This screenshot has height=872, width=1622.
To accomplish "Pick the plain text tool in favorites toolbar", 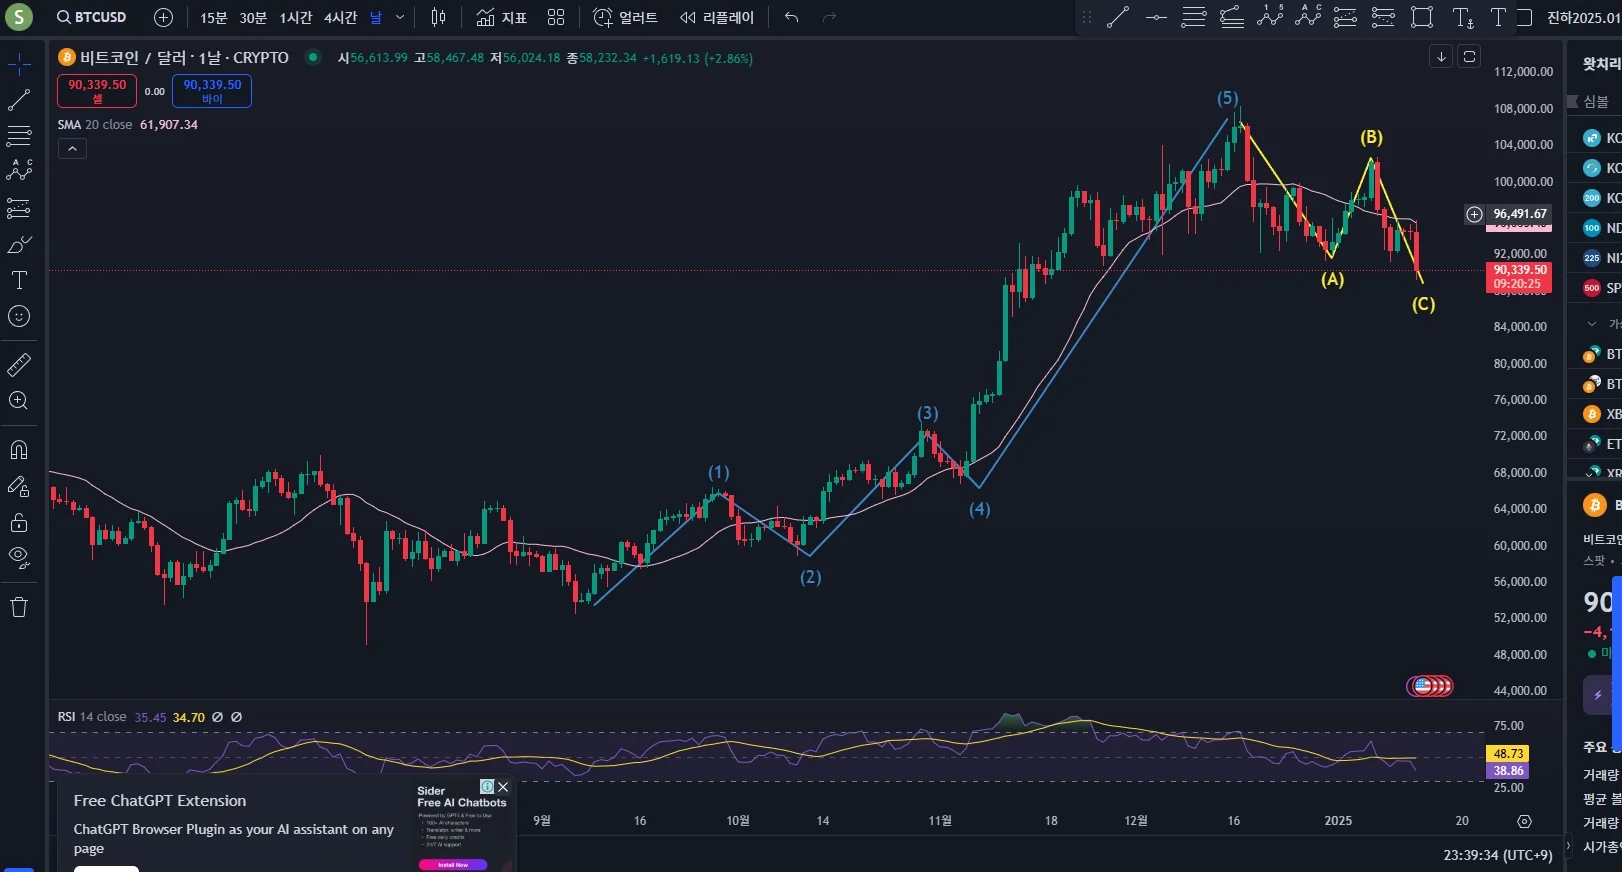I will pyautogui.click(x=1498, y=17).
